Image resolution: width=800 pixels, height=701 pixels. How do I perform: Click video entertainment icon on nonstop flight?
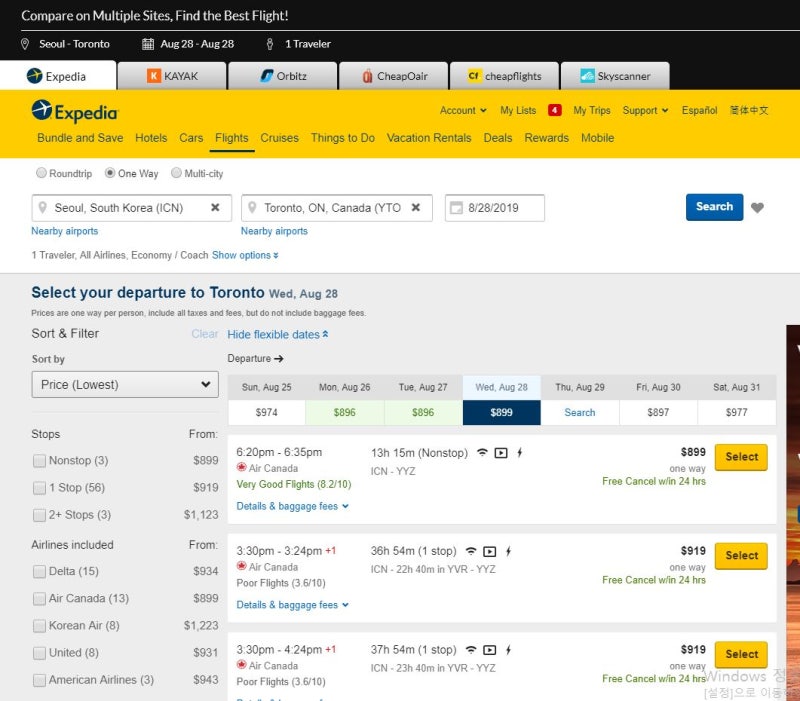501,453
